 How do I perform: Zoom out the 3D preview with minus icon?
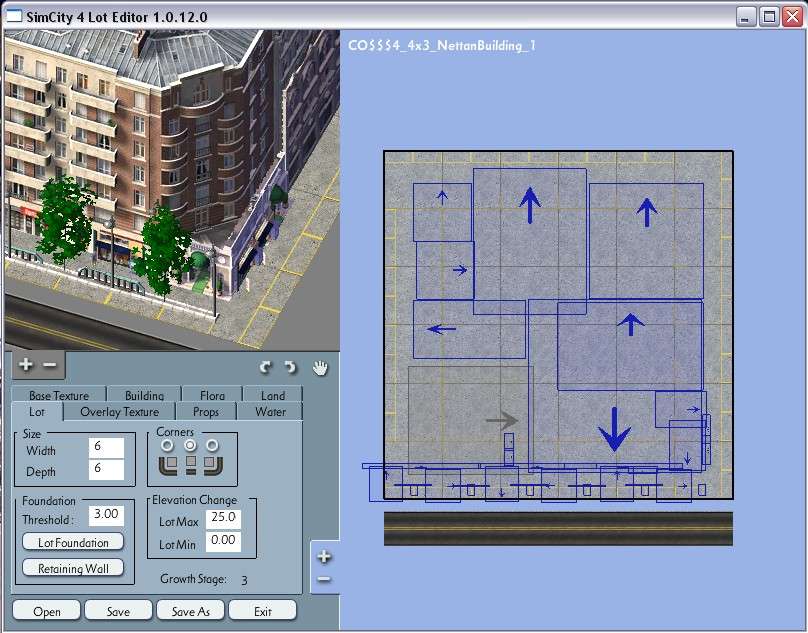pyautogui.click(x=50, y=364)
